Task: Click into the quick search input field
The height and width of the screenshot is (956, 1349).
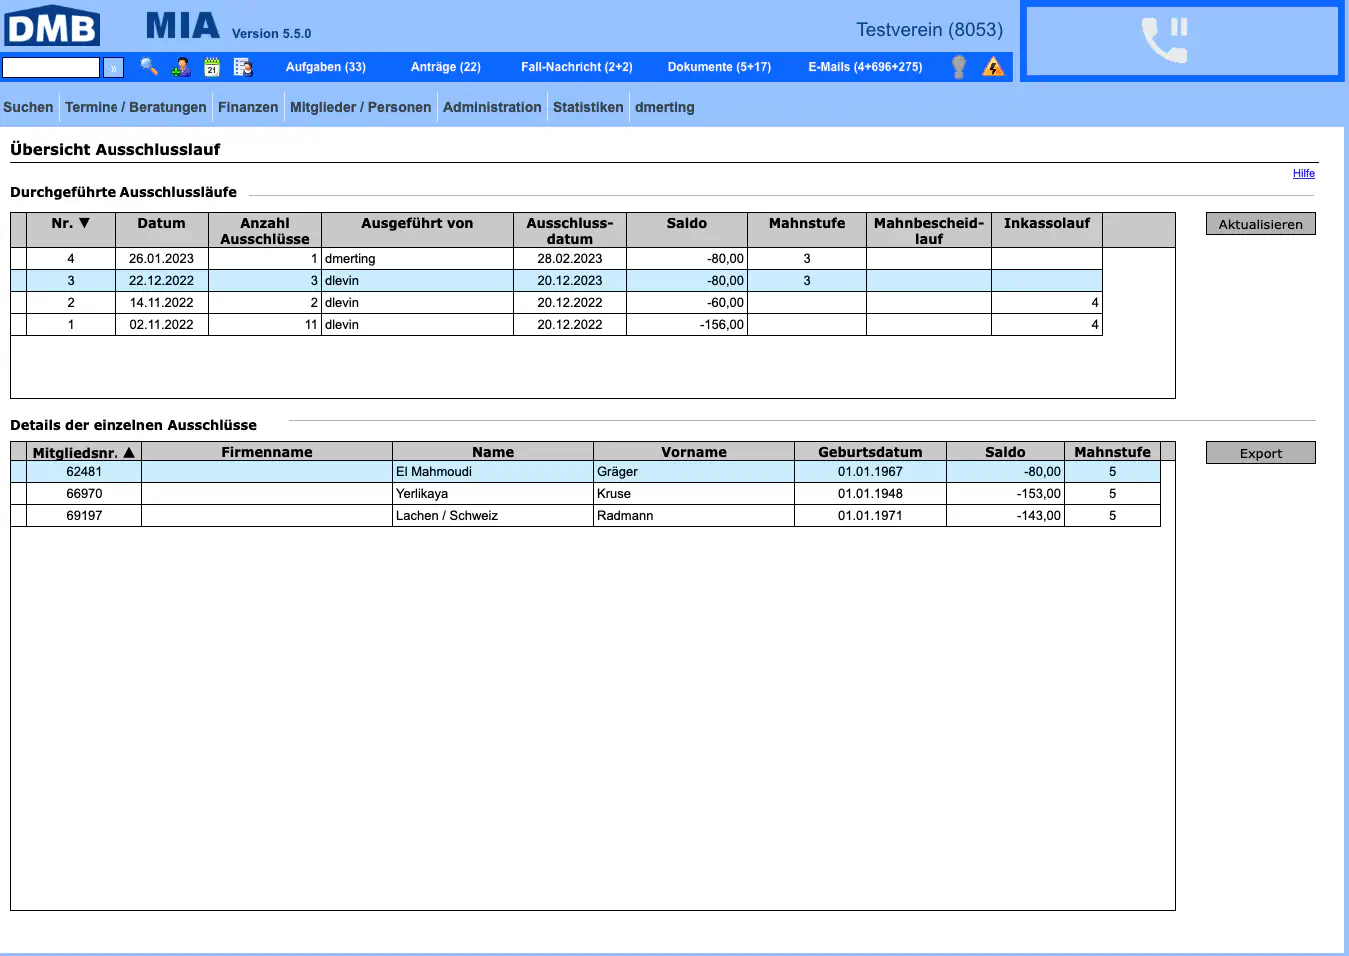Action: [51, 67]
